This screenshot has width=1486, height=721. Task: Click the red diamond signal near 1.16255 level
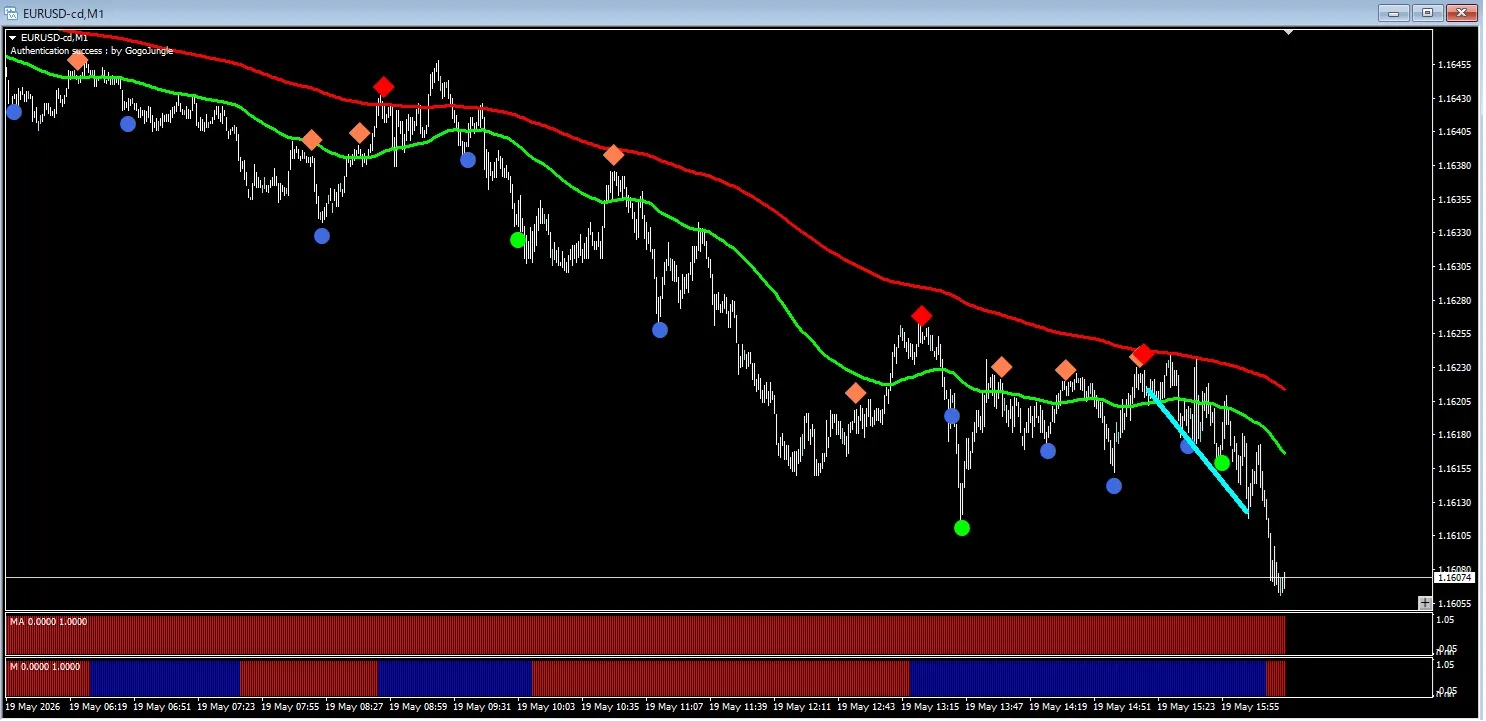pyautogui.click(x=921, y=316)
